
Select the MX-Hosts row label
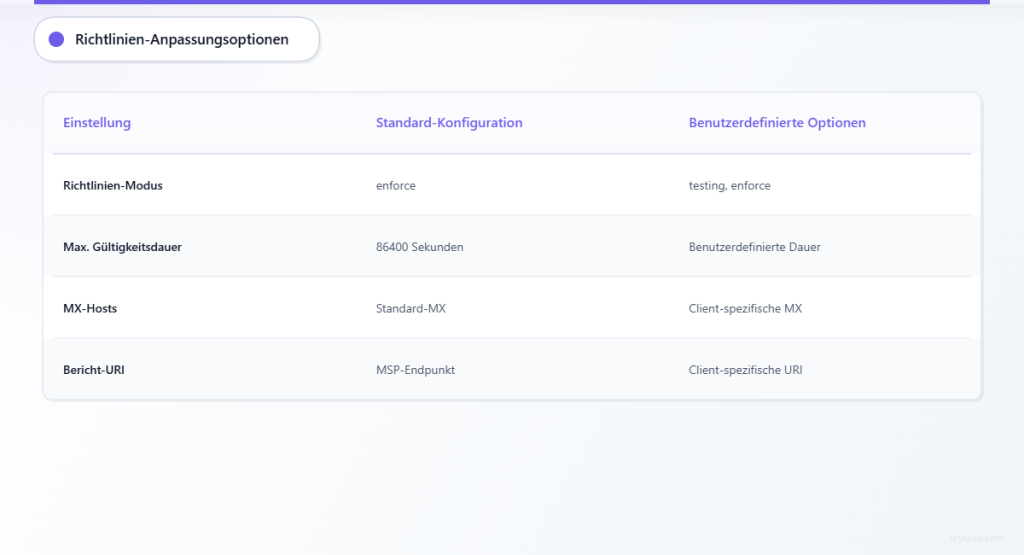90,308
